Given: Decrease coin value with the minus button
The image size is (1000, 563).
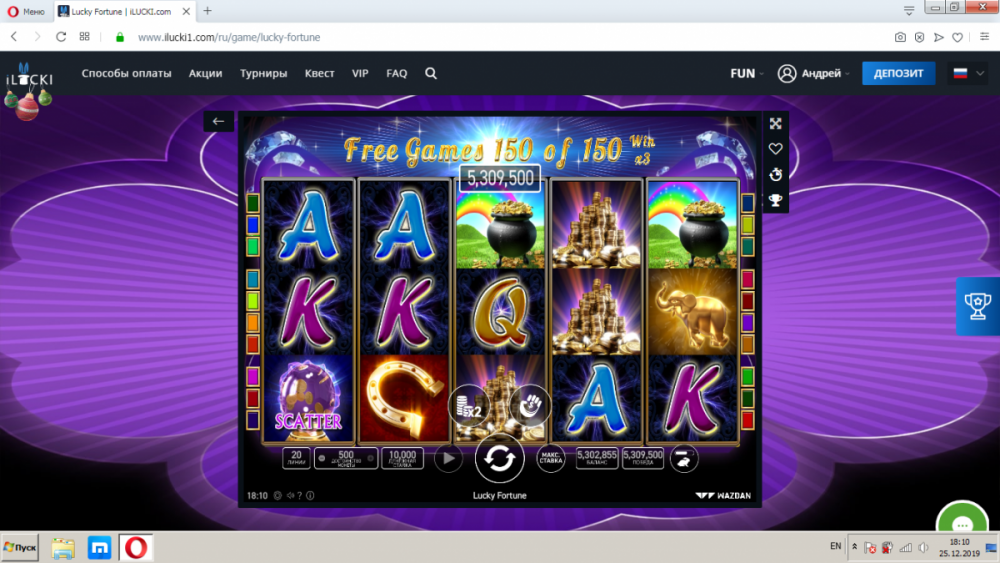Looking at the screenshot, I should click(321, 458).
